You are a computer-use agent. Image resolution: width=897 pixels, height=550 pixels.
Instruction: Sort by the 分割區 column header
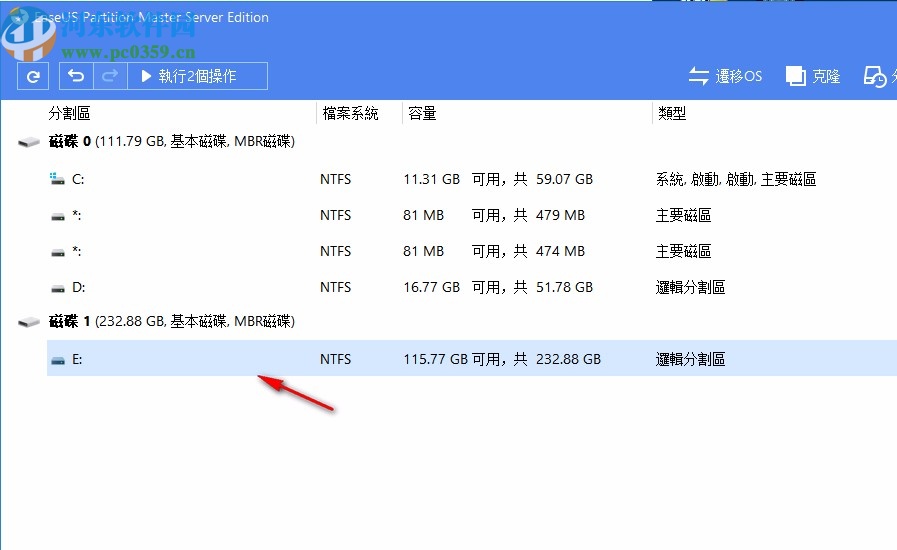[69, 113]
